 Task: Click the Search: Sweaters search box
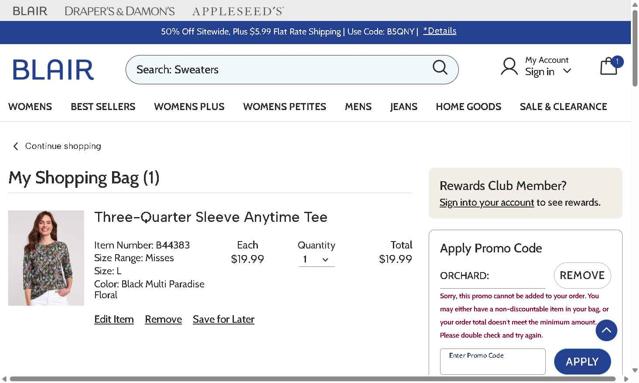click(292, 70)
